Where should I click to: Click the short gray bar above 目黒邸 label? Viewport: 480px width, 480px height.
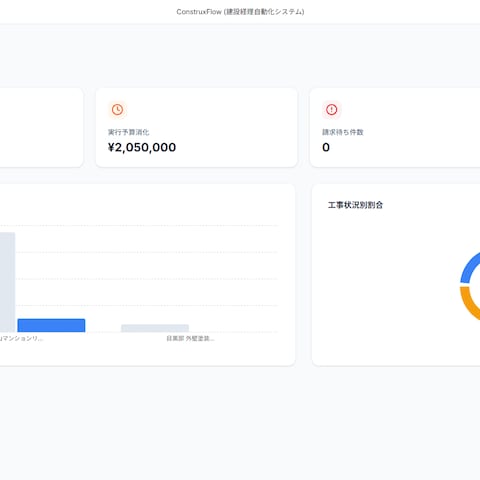pyautogui.click(x=155, y=328)
